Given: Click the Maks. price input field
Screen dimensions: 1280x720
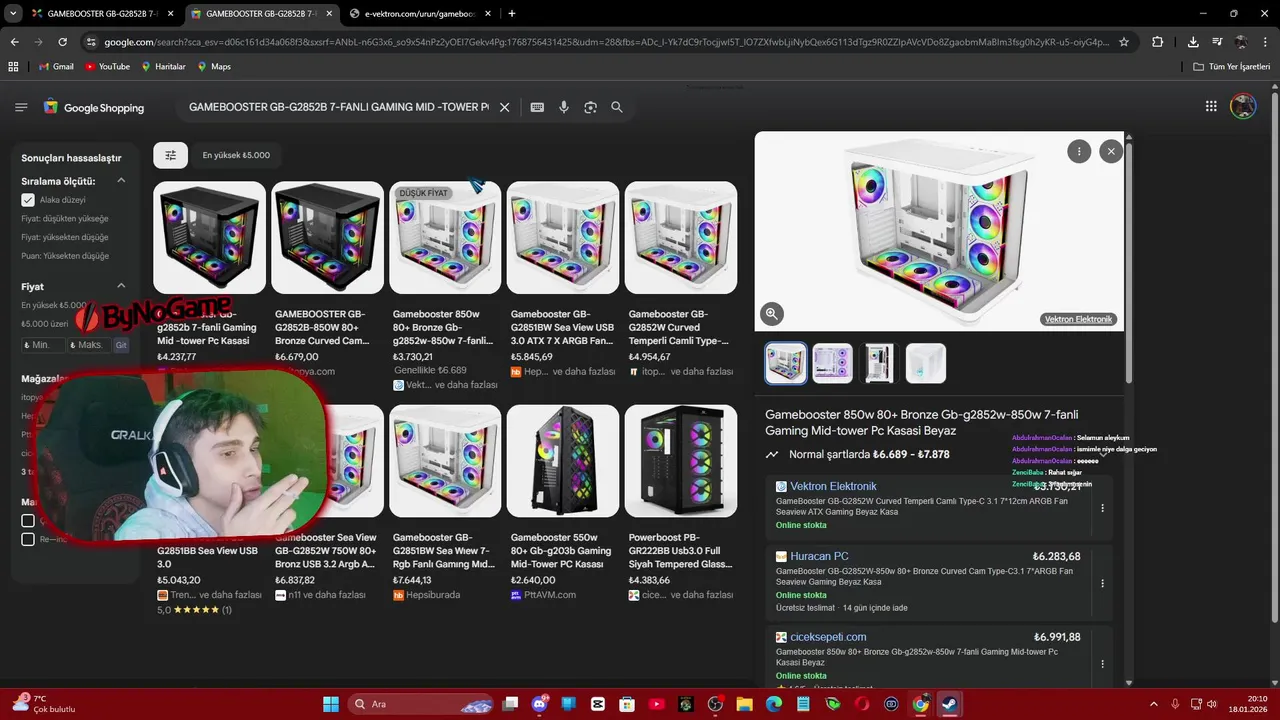Looking at the screenshot, I should coord(89,344).
